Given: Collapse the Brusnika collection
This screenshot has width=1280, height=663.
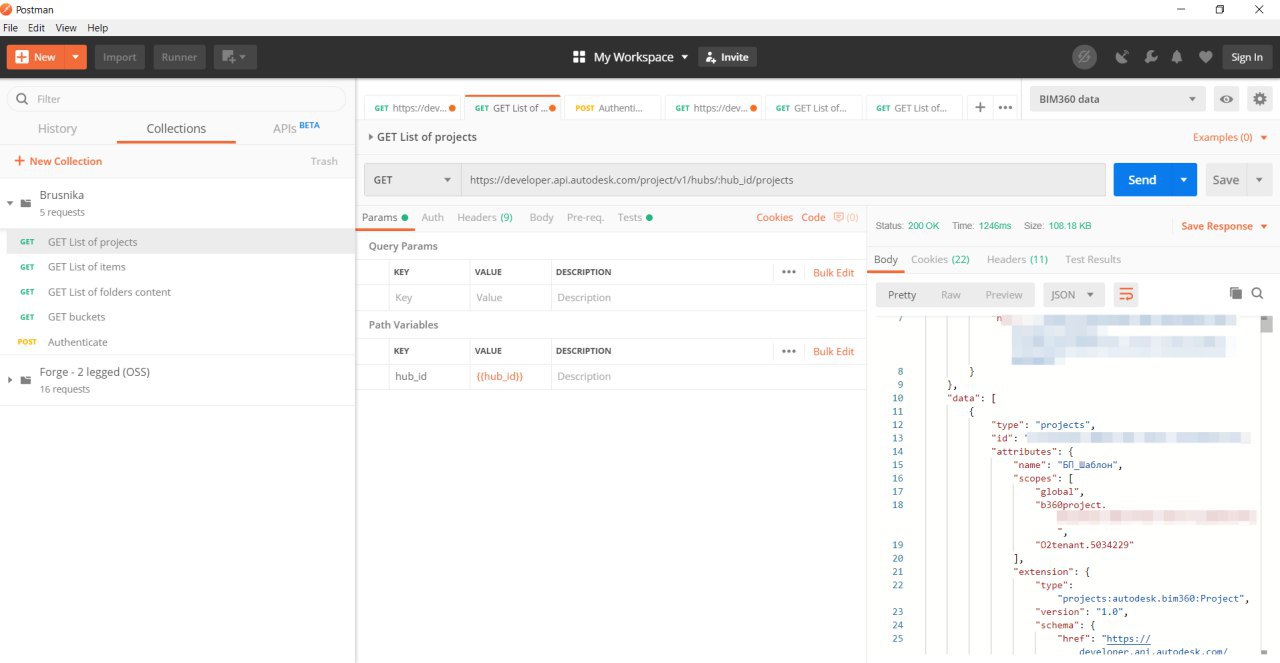Looking at the screenshot, I should 10,203.
